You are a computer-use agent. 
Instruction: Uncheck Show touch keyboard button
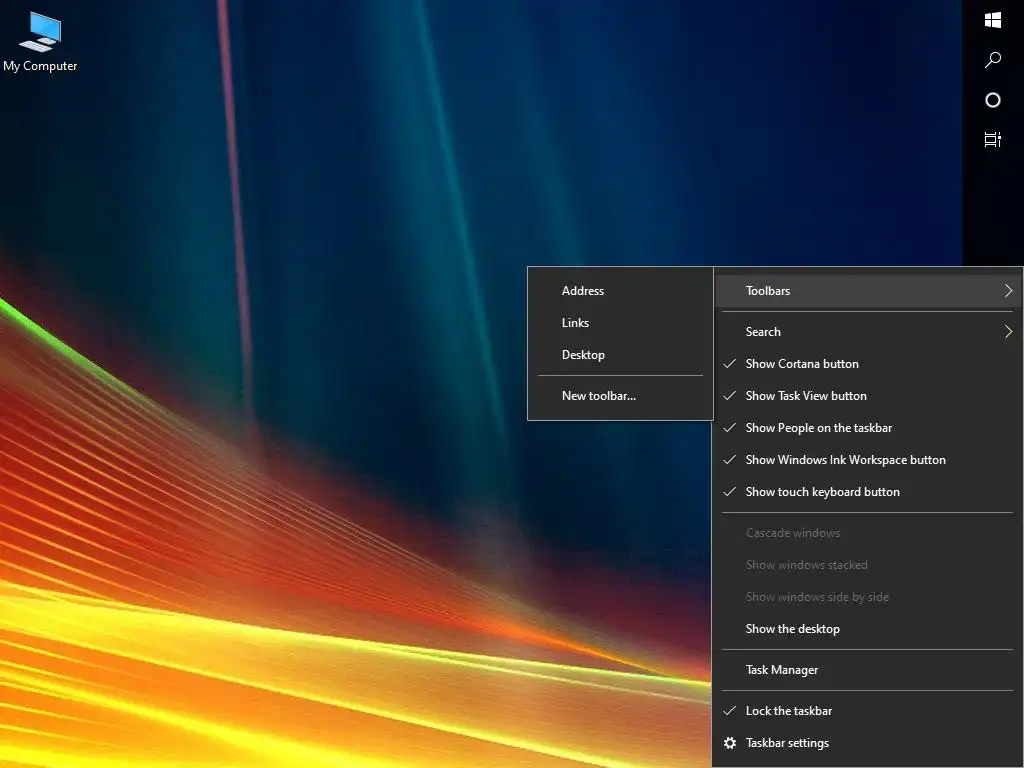(867, 492)
